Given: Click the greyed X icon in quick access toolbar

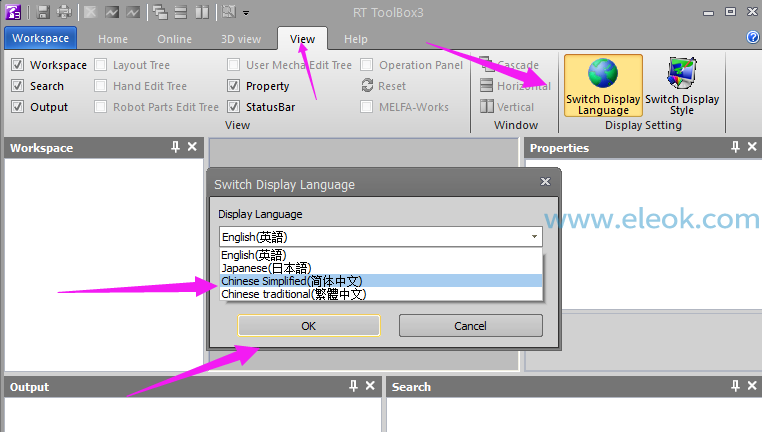Looking at the screenshot, I should (x=90, y=12).
